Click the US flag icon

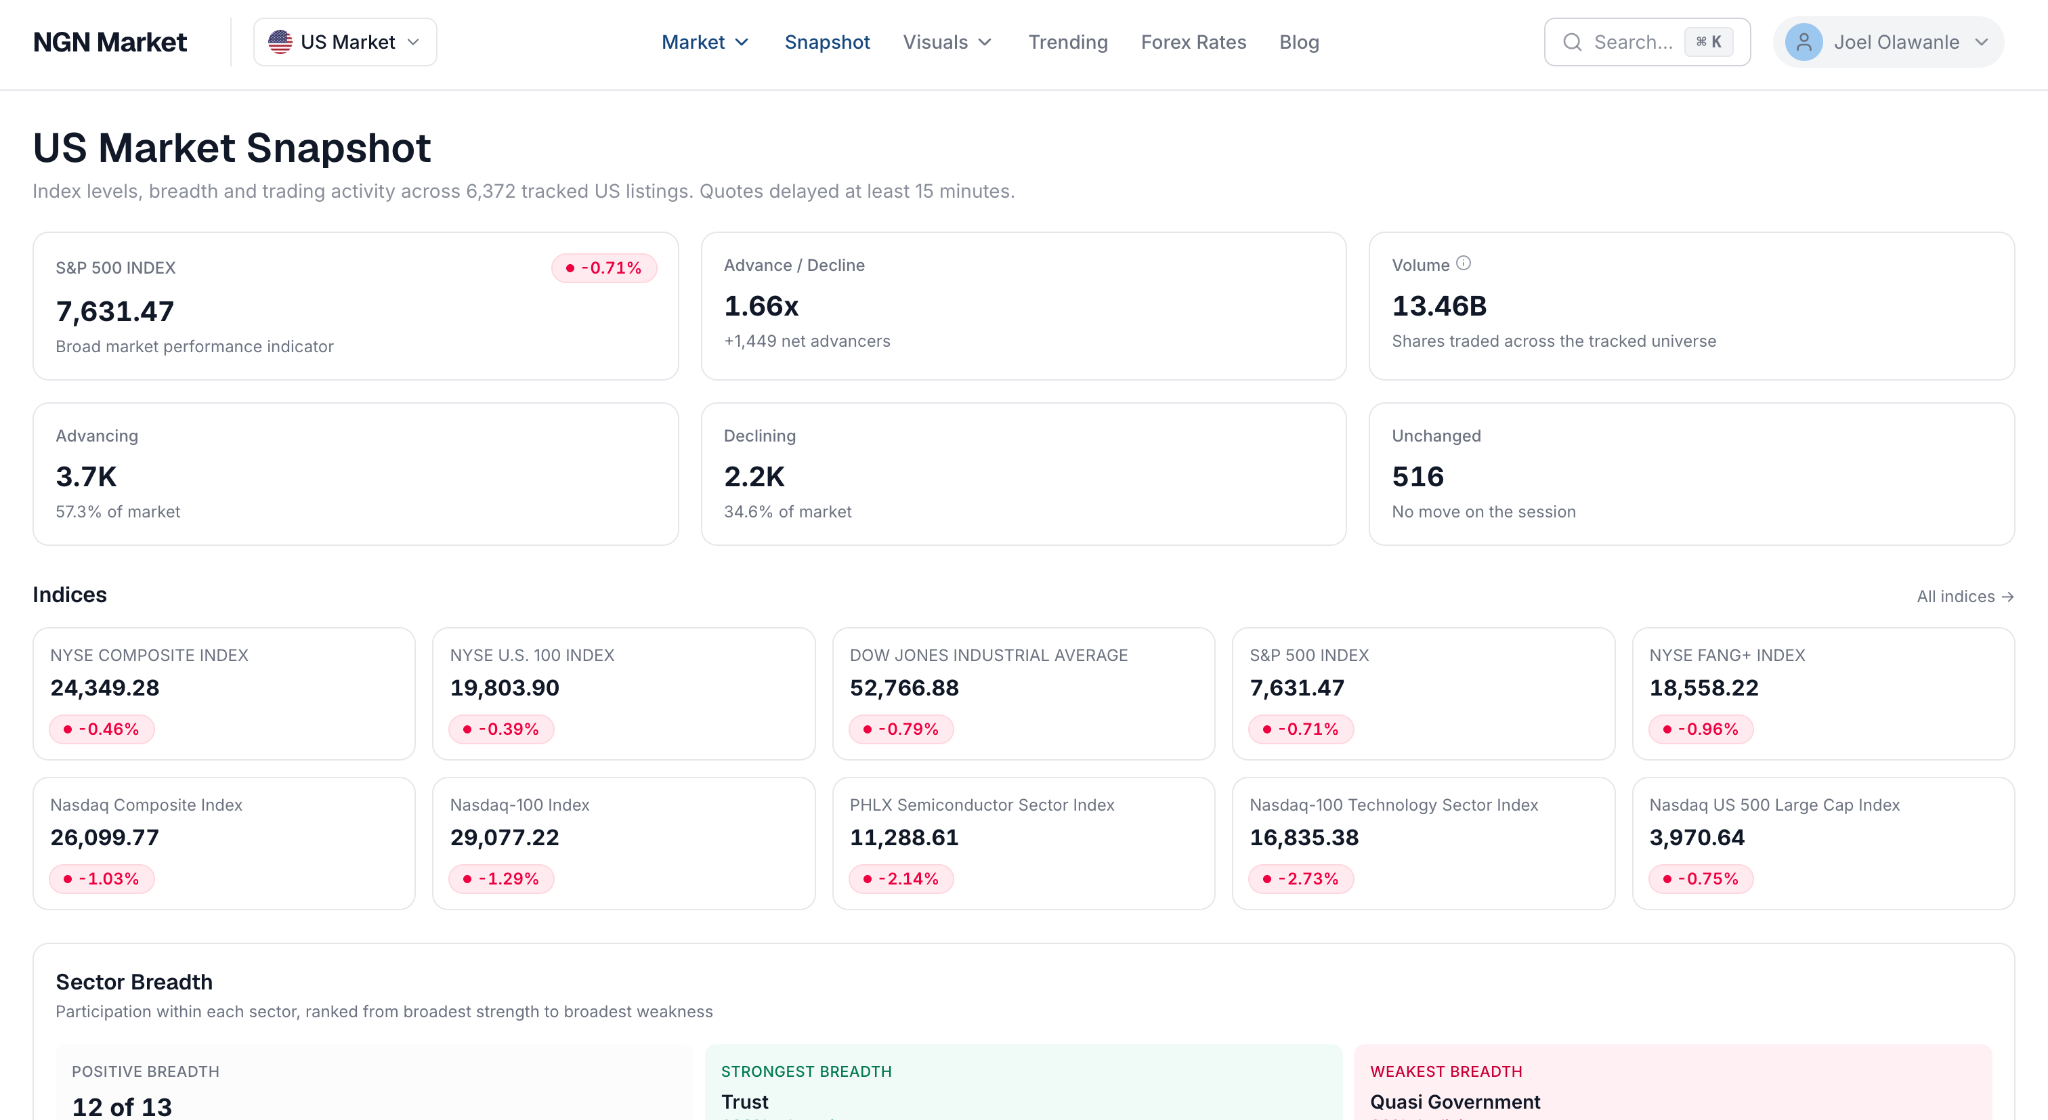pyautogui.click(x=280, y=42)
